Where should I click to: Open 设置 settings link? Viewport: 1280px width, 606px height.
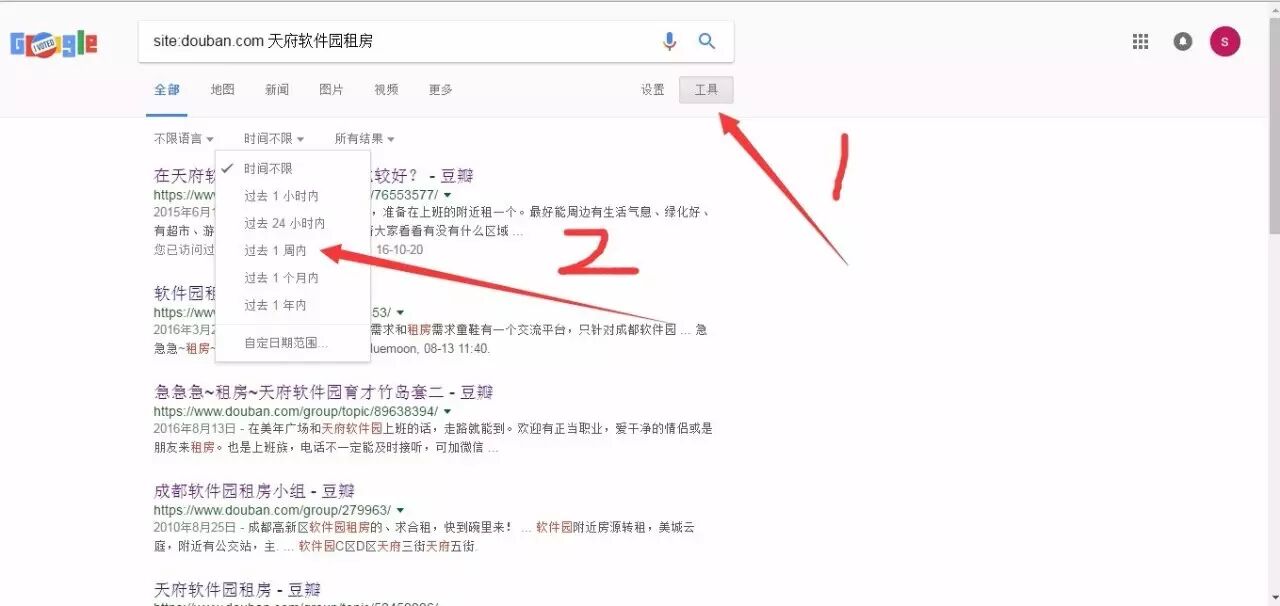[x=653, y=89]
